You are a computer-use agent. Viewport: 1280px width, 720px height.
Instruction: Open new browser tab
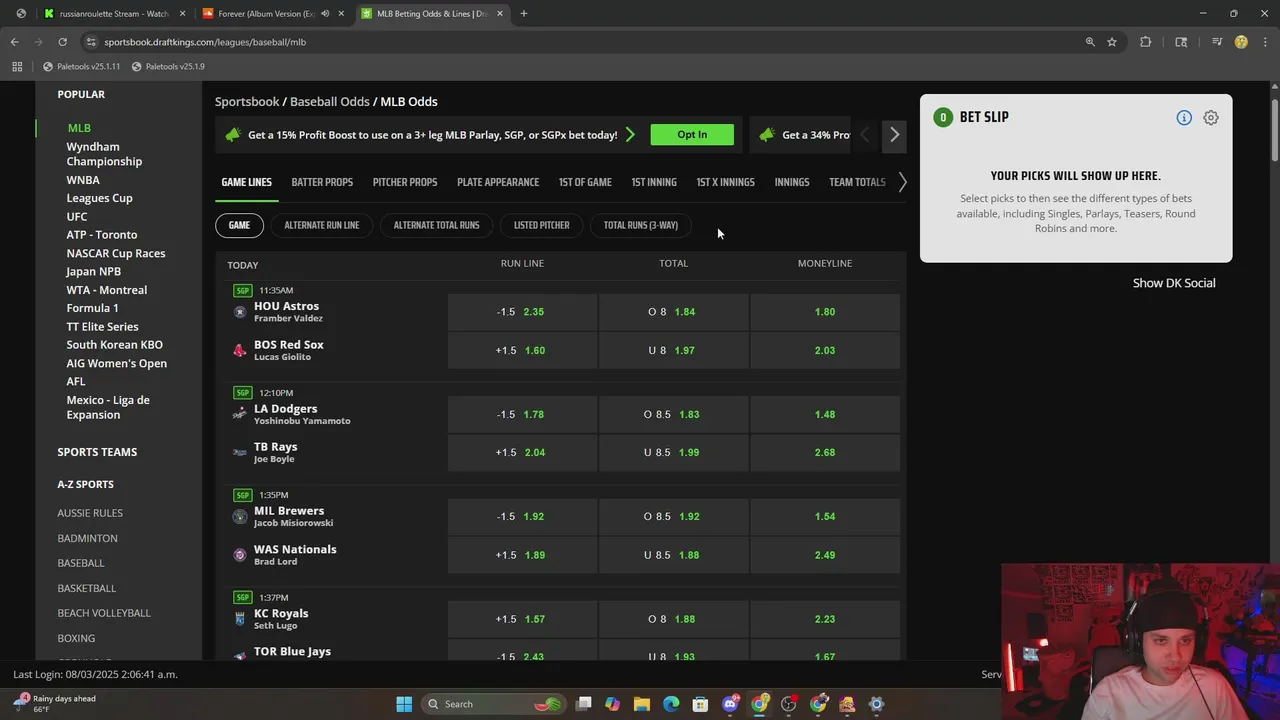pyautogui.click(x=524, y=14)
